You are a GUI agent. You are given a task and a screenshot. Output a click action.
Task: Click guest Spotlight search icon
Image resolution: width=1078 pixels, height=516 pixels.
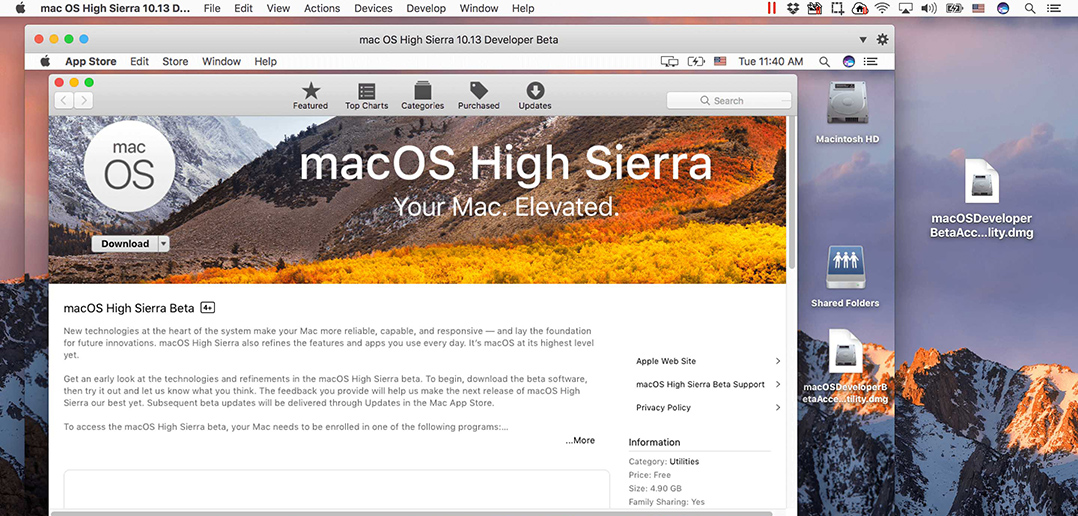click(824, 61)
